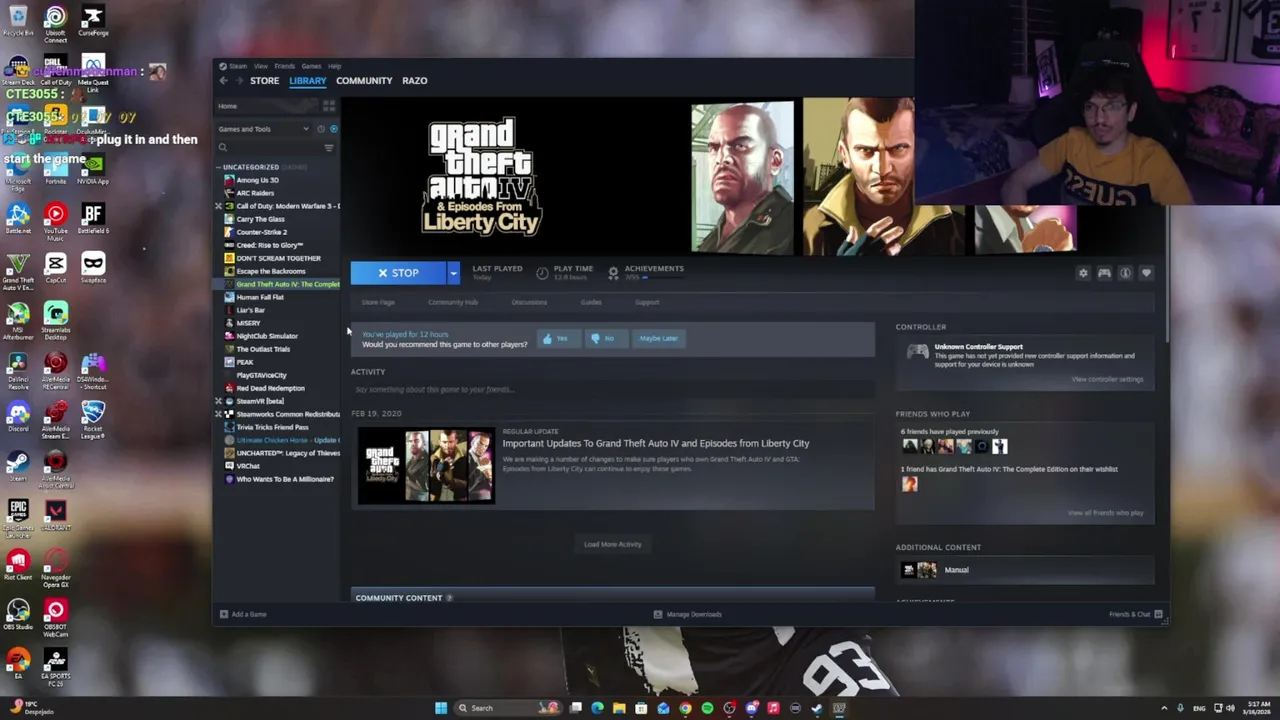Open the Support link
Image resolution: width=1280 pixels, height=720 pixels.
tap(647, 302)
